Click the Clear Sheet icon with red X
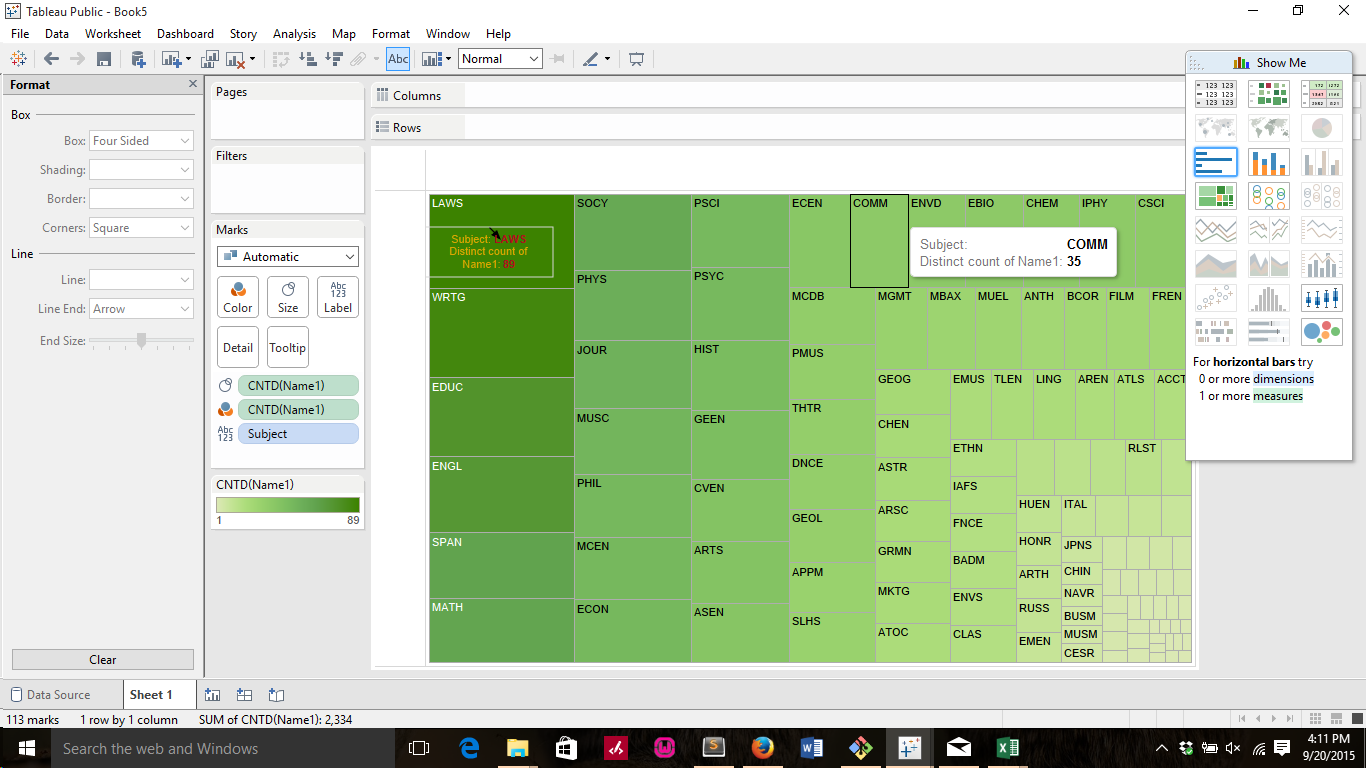 [x=236, y=59]
